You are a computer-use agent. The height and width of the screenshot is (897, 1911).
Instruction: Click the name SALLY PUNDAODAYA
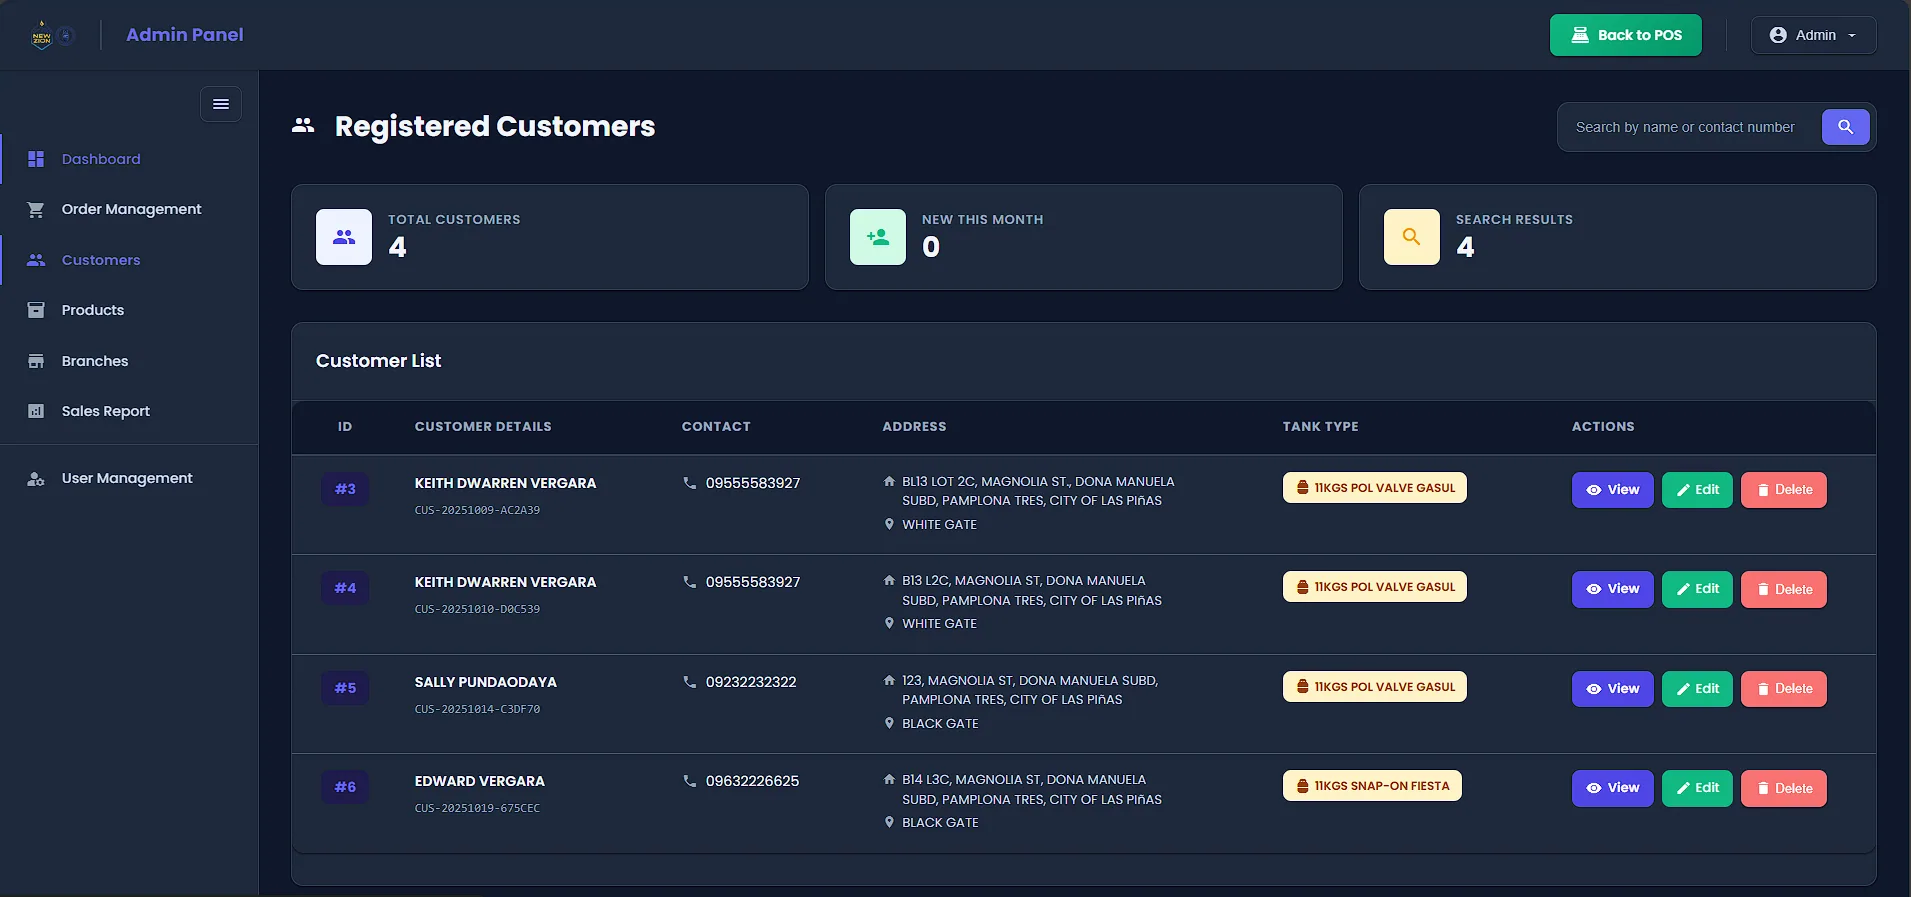(x=486, y=682)
